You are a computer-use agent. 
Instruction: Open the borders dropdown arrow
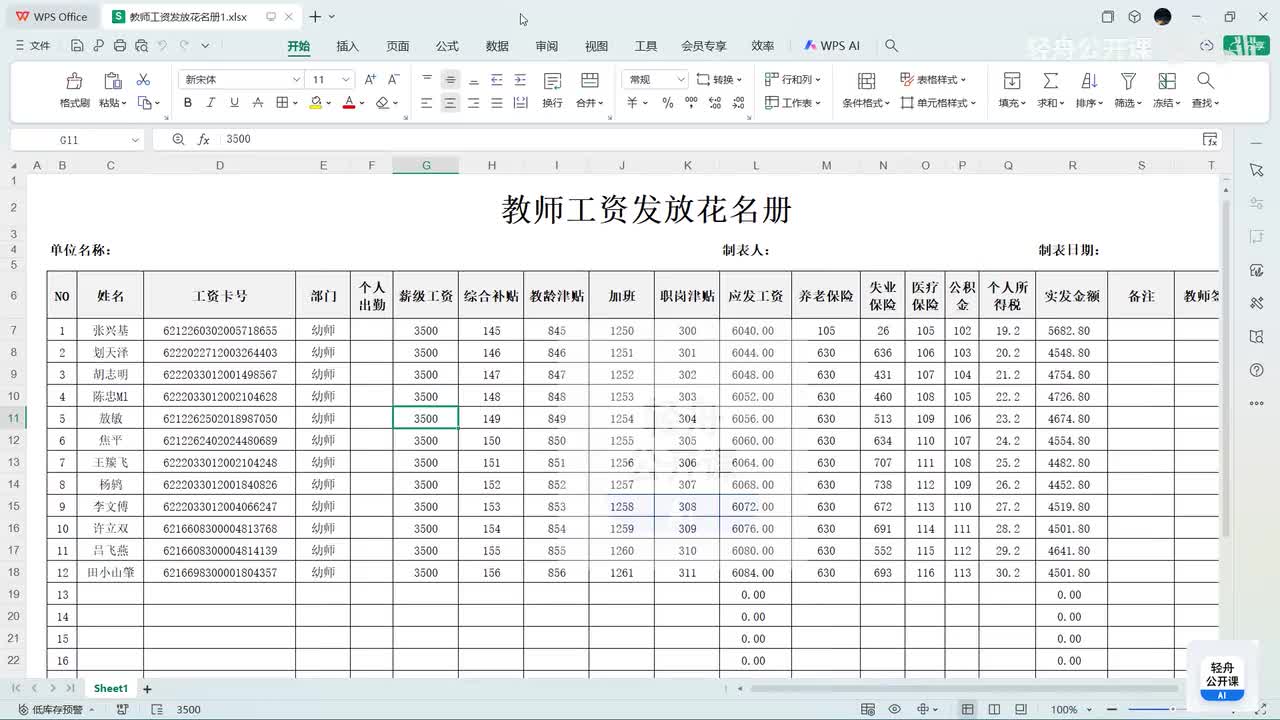297,103
